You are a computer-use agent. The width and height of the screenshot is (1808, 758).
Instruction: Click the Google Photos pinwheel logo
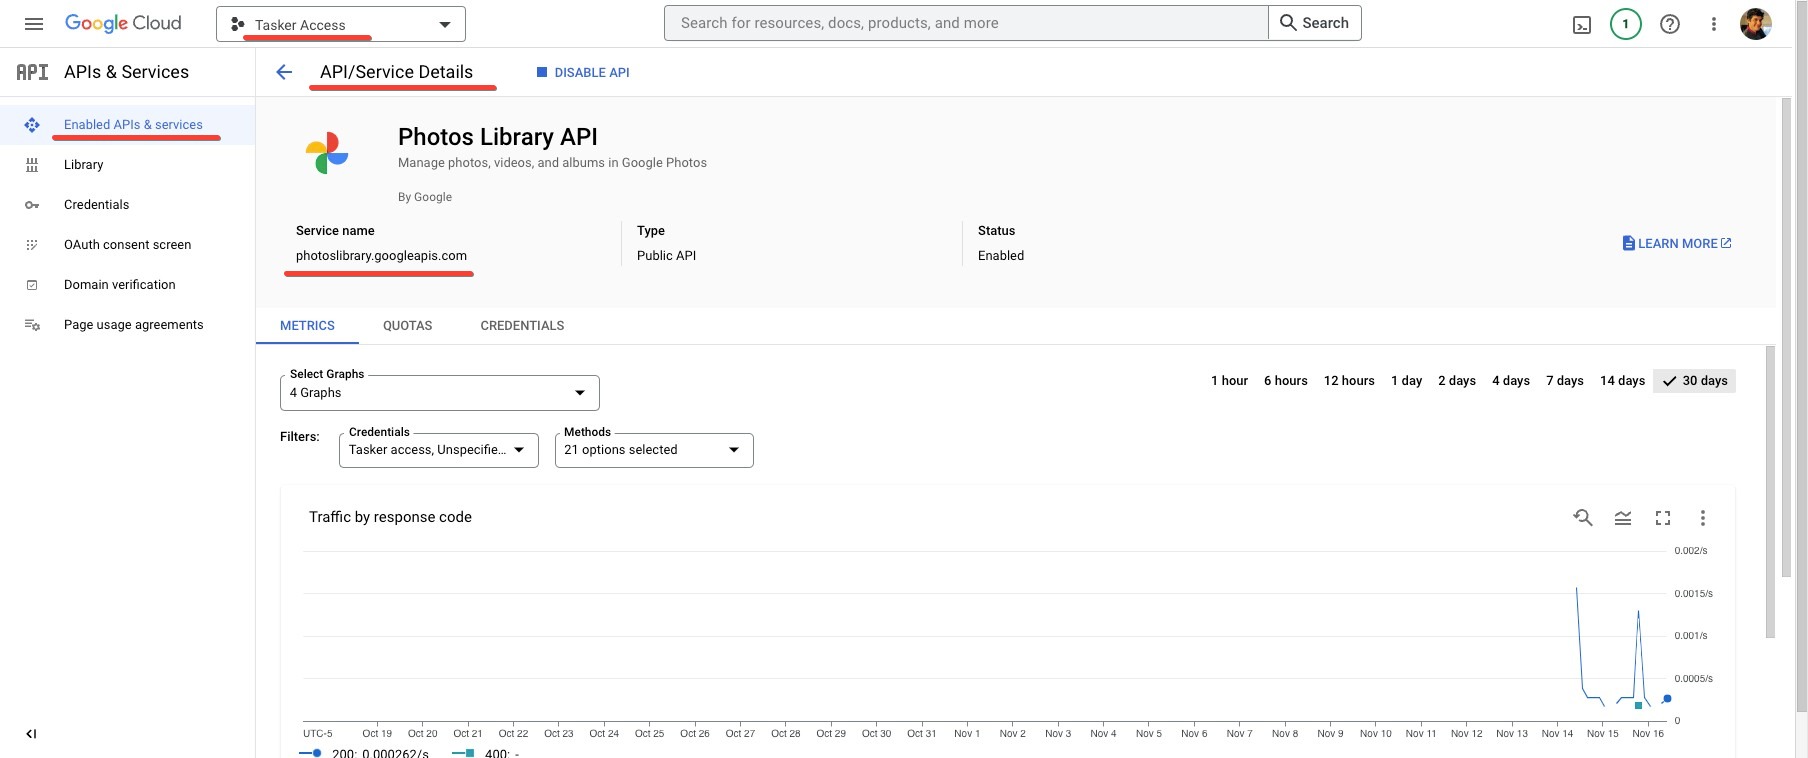(x=327, y=153)
